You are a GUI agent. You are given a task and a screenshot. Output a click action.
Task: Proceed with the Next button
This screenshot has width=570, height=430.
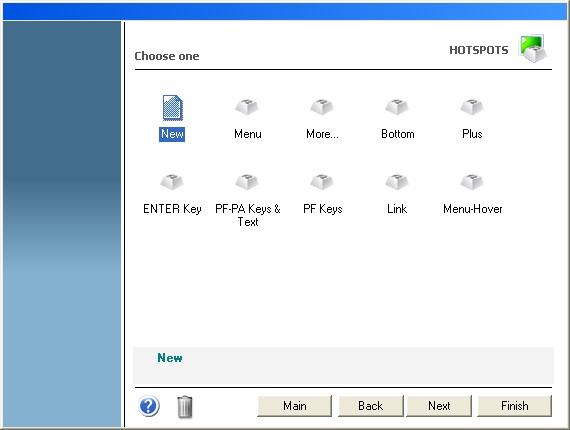(x=439, y=406)
